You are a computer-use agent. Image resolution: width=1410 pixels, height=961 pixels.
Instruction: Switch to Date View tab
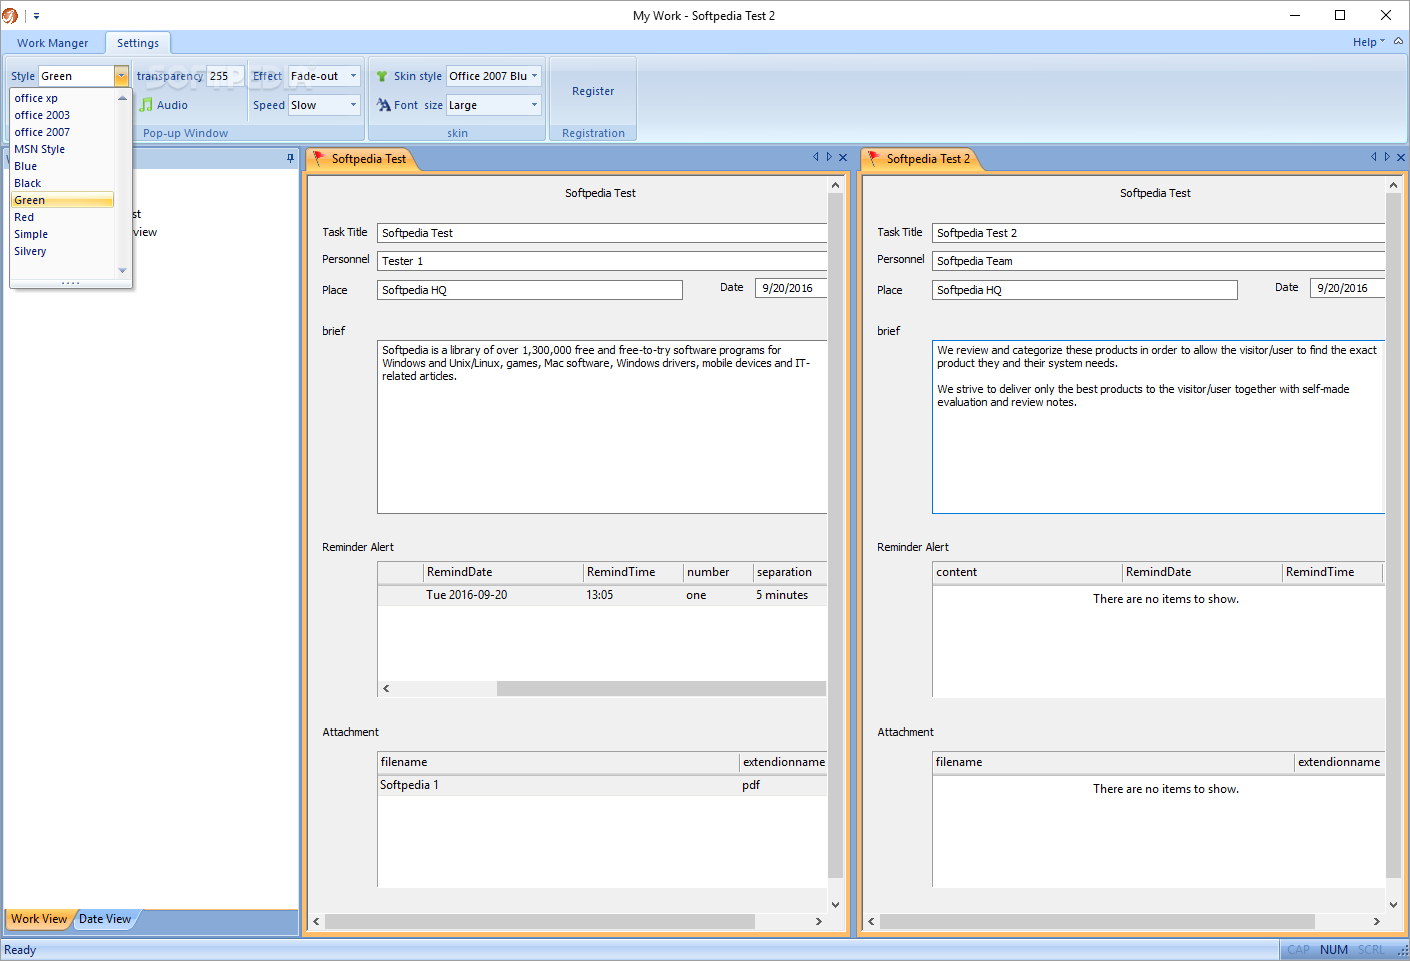[105, 919]
